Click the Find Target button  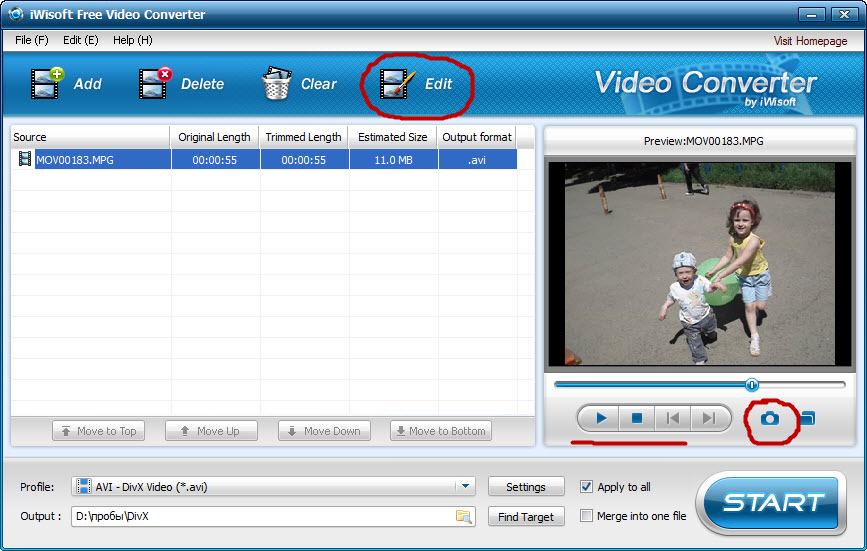coord(526,517)
